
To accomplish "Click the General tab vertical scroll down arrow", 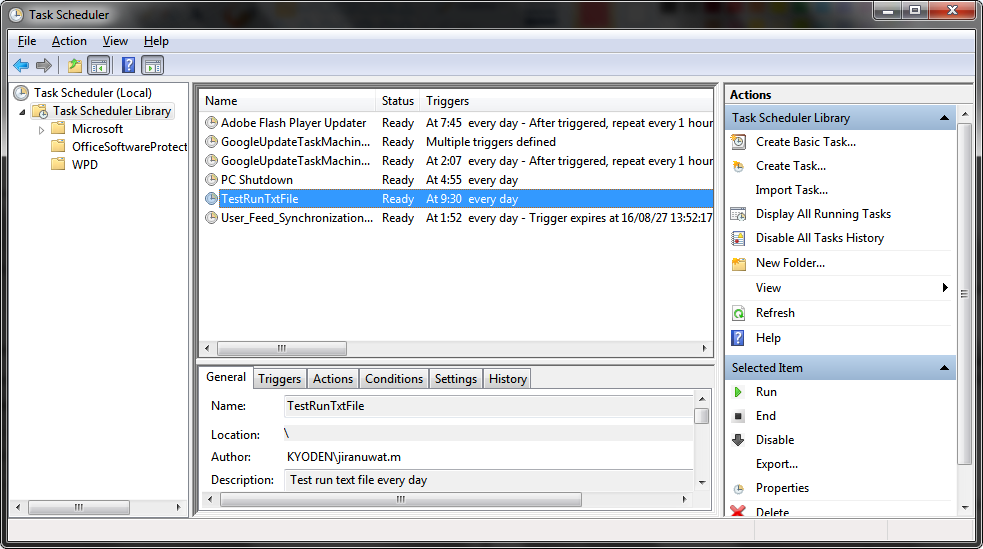I will coord(702,483).
